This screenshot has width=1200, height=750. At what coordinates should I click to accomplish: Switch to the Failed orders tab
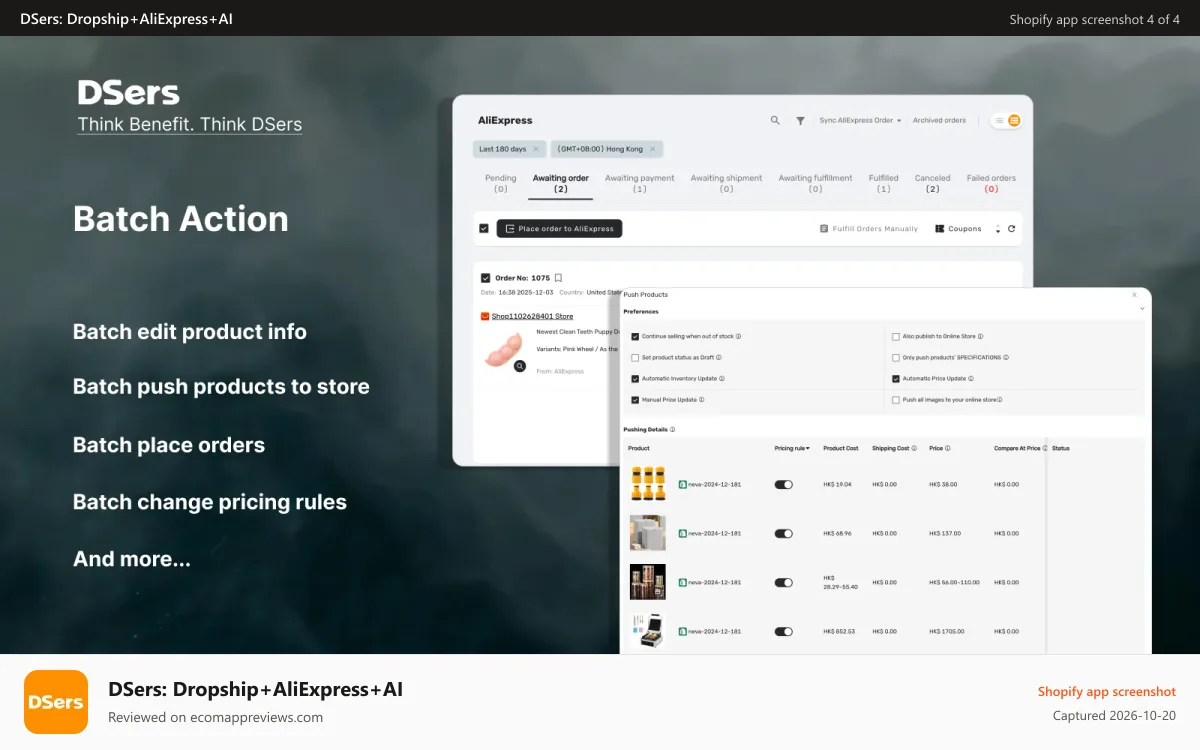click(x=991, y=183)
